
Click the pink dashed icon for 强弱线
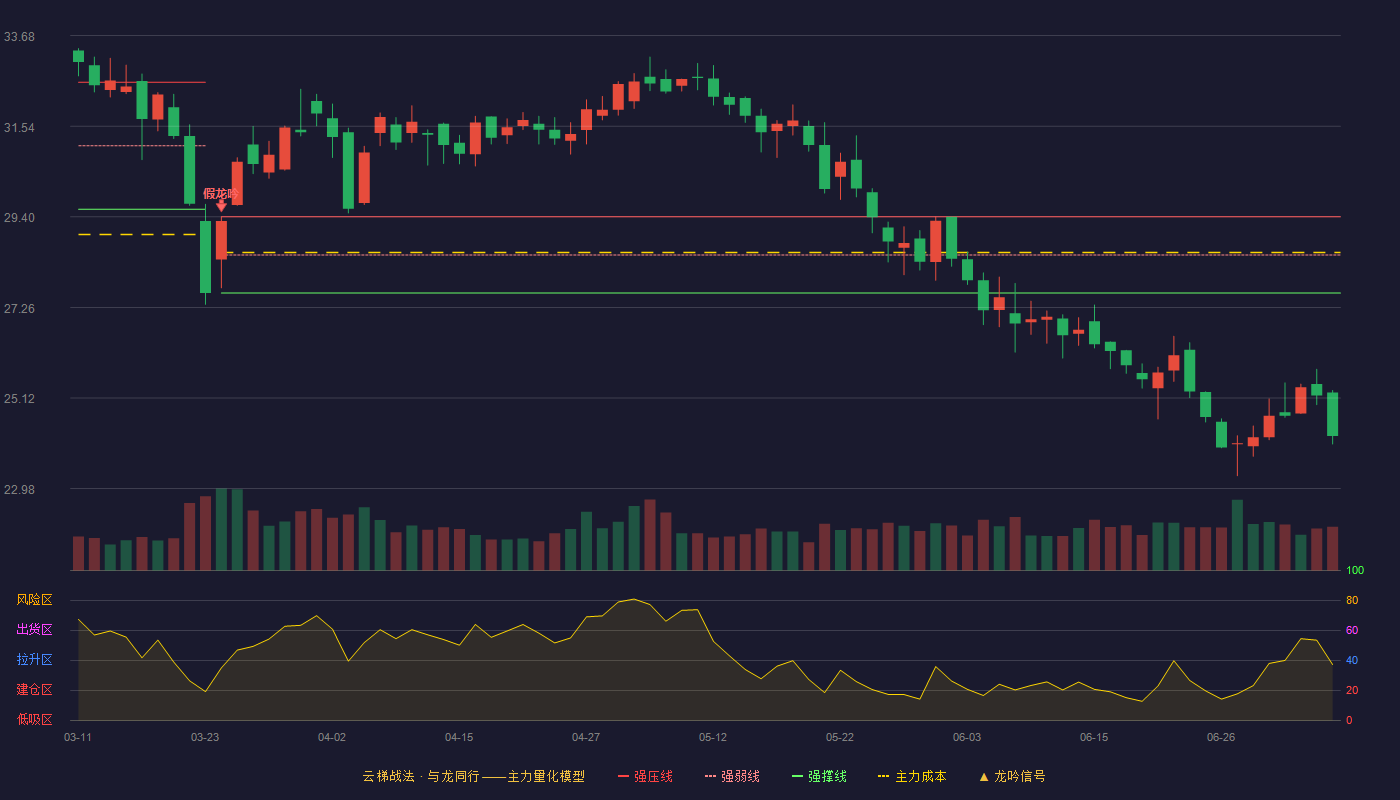(x=710, y=776)
